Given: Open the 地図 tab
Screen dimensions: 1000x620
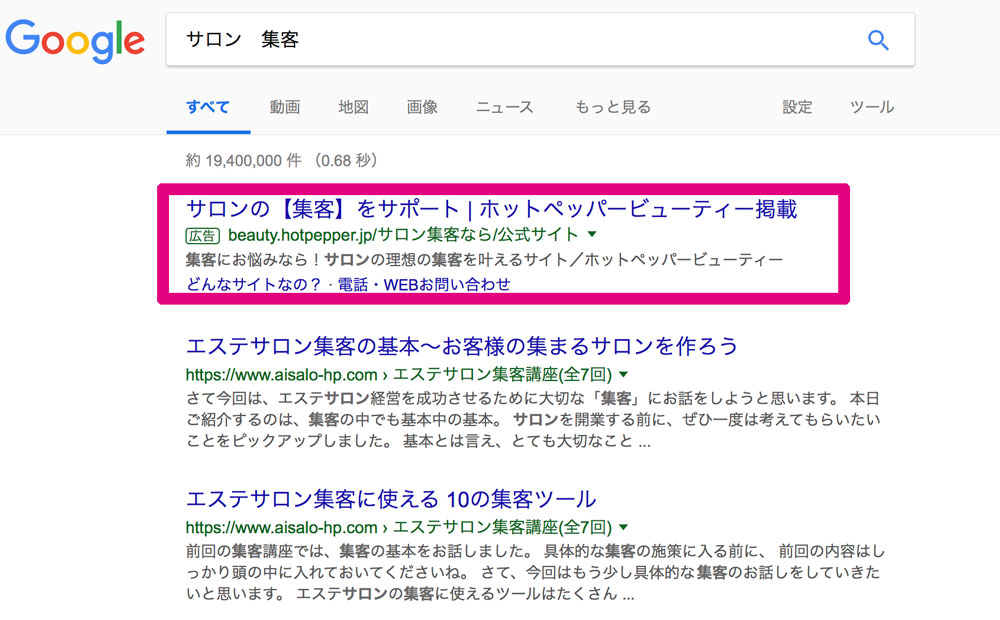Looking at the screenshot, I should click(353, 107).
